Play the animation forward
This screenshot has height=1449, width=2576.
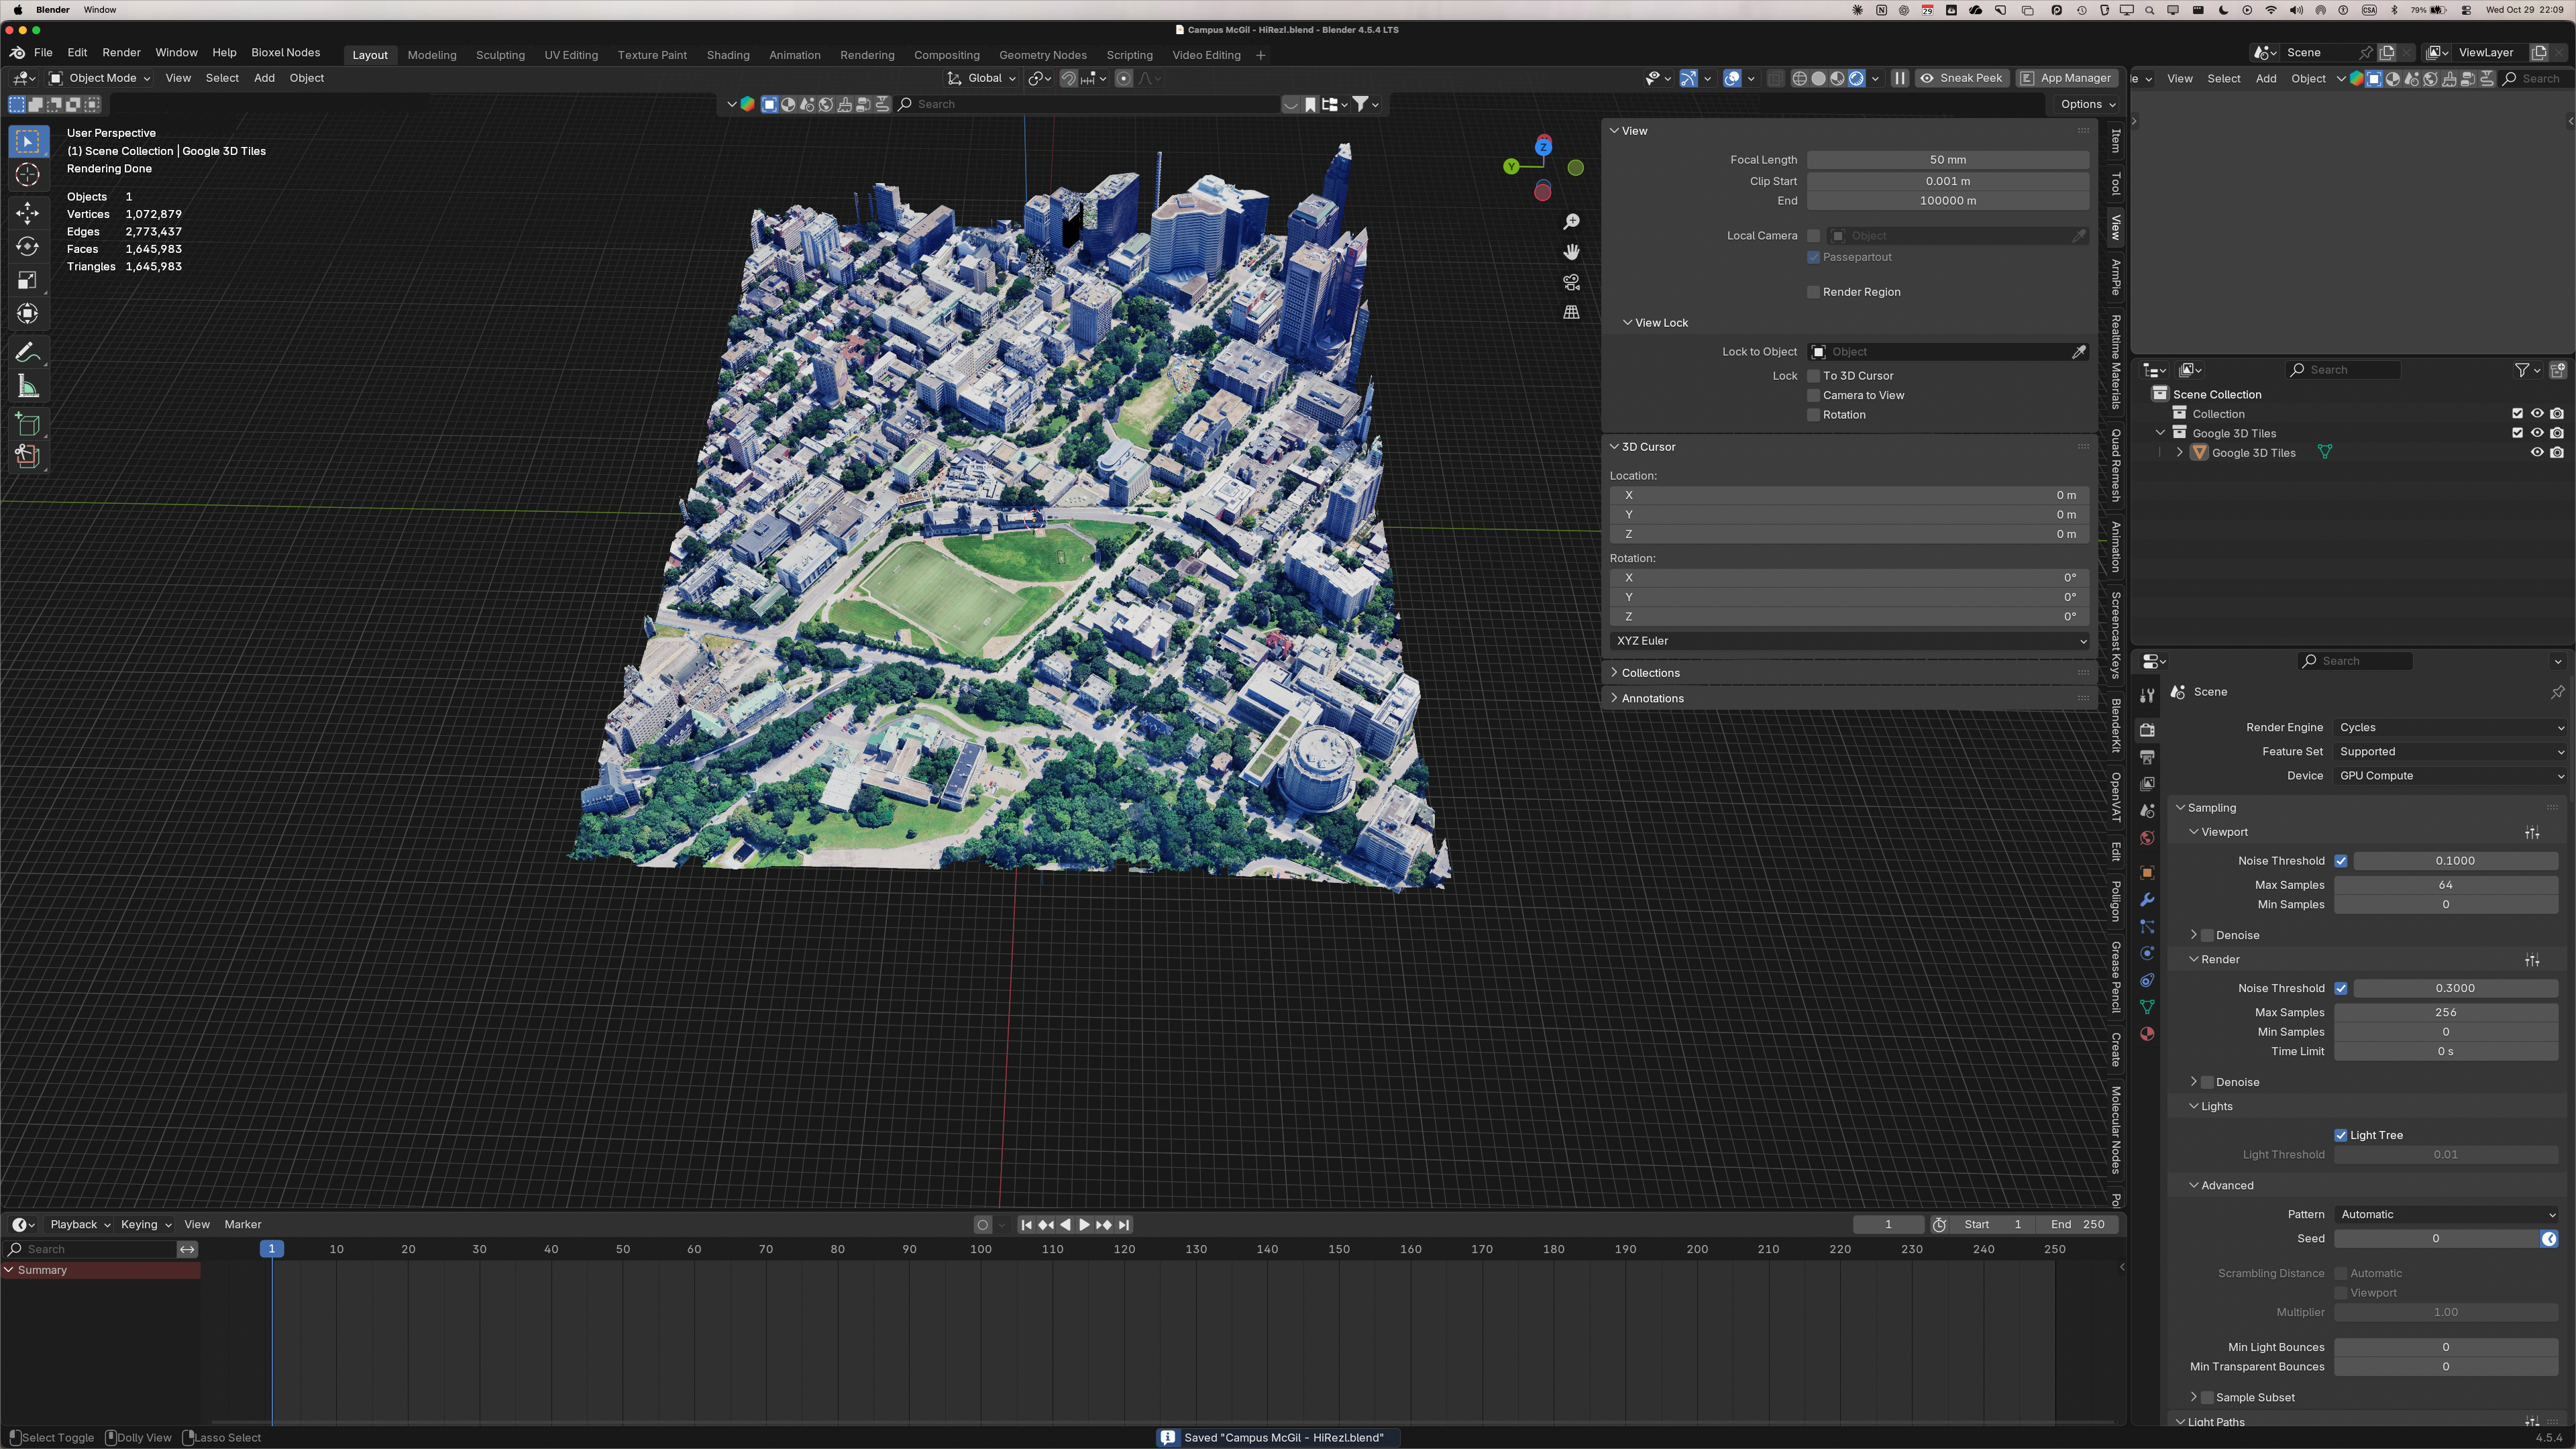point(1084,1225)
